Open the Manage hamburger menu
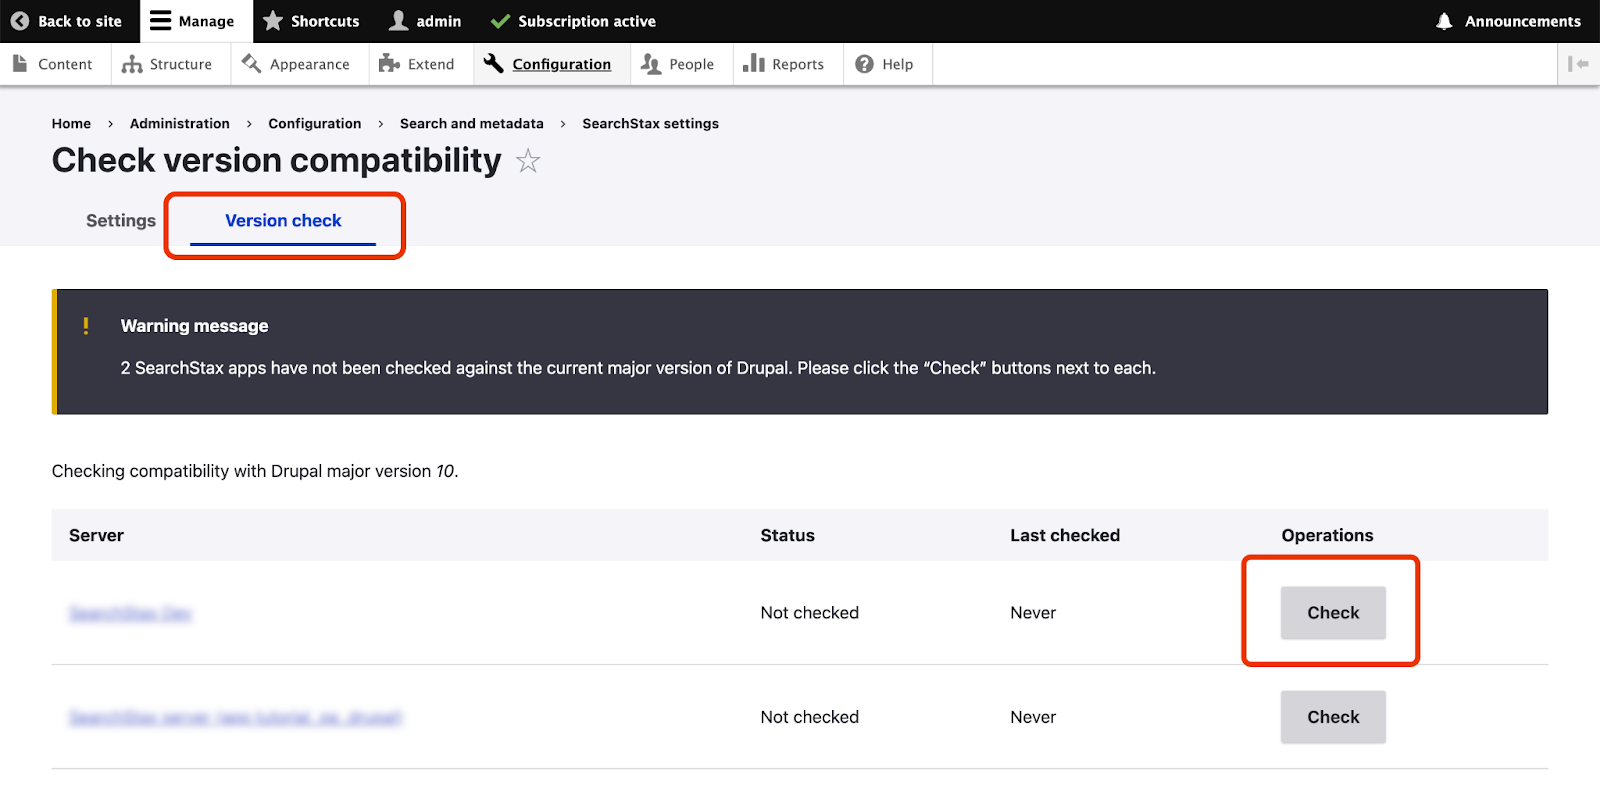 160,21
